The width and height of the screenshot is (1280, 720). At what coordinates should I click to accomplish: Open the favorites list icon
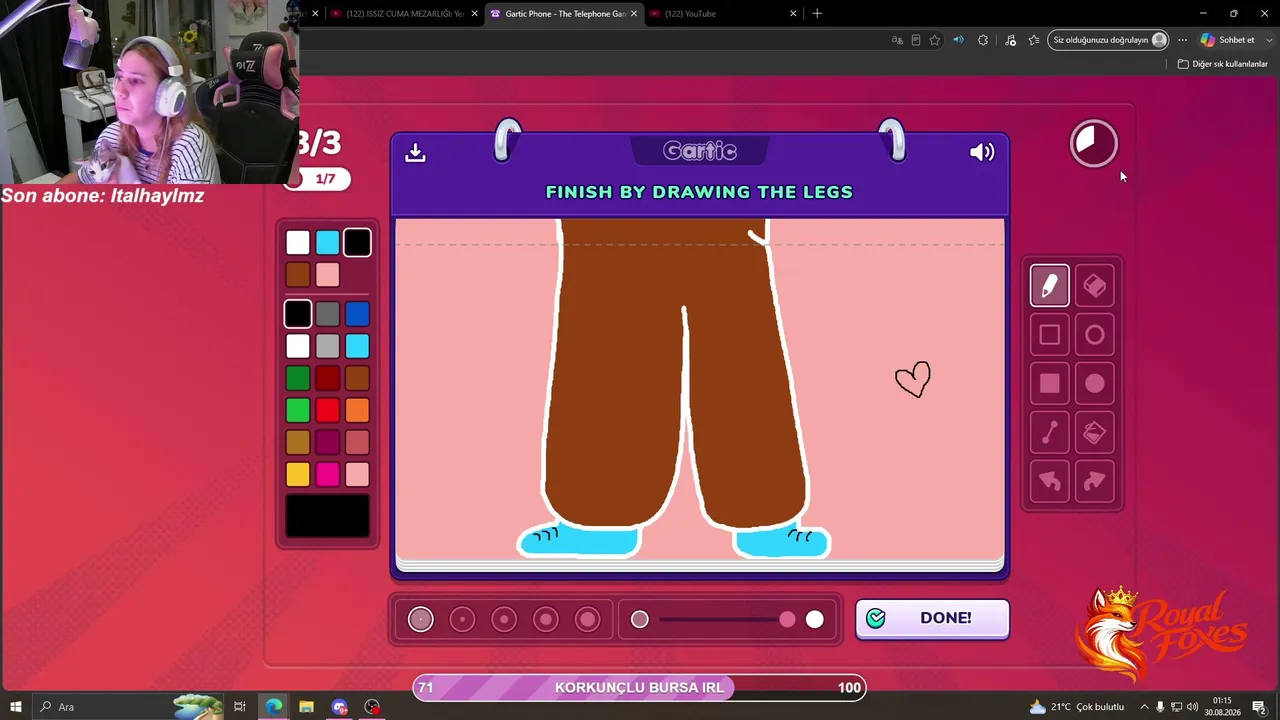pyautogui.click(x=1034, y=40)
